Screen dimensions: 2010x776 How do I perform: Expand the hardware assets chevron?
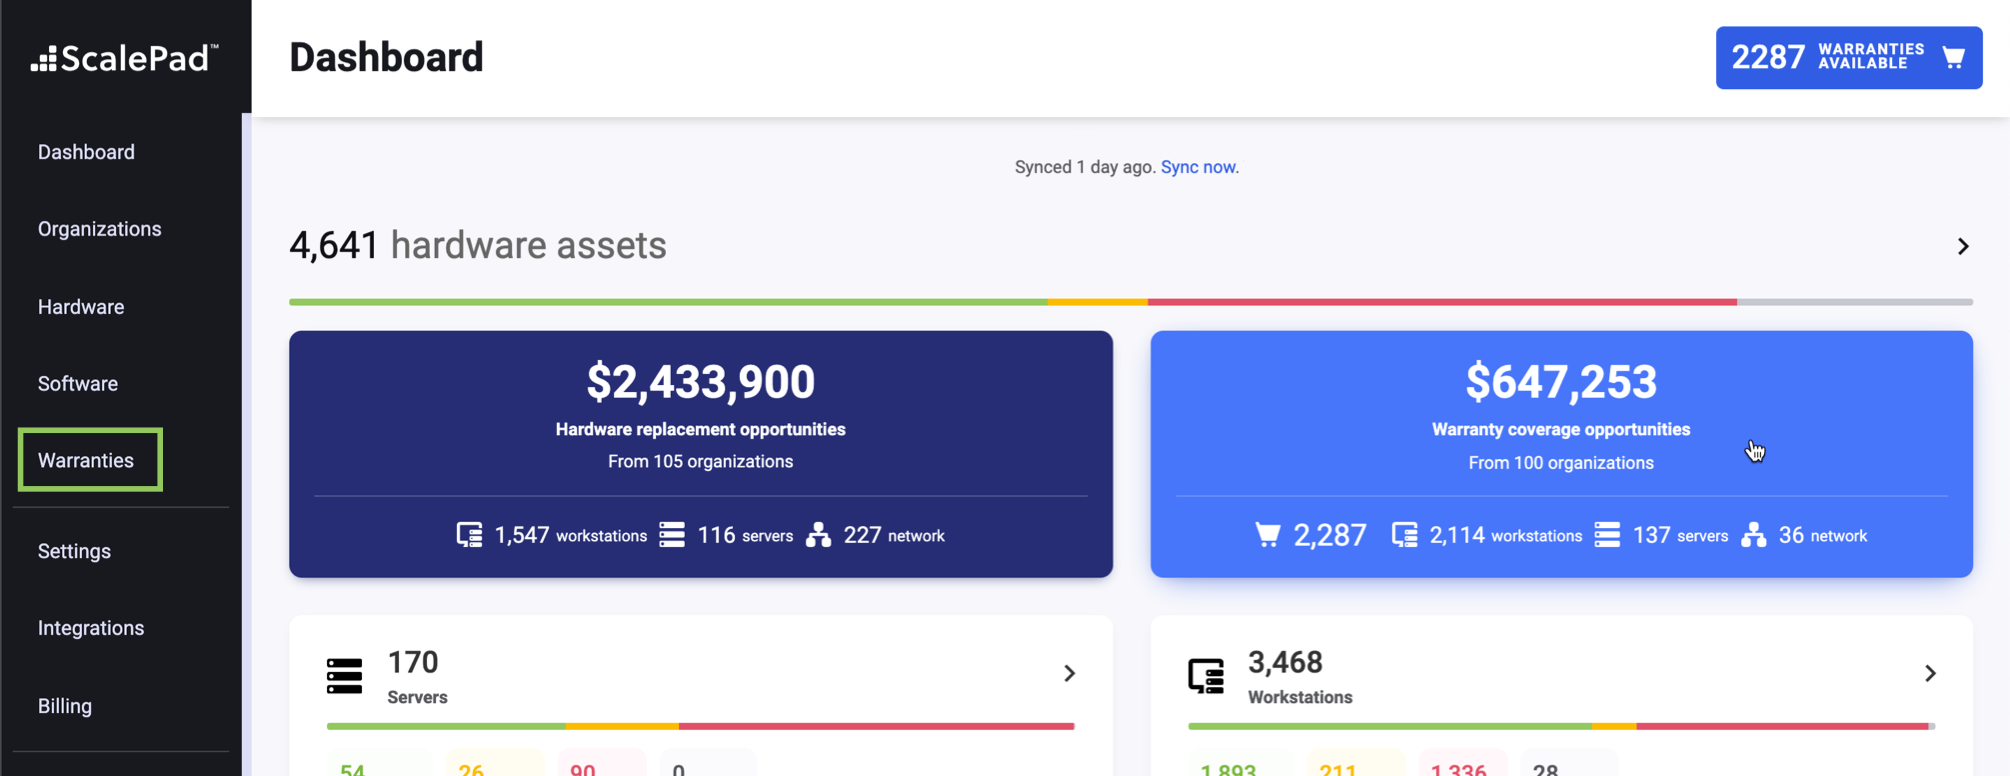click(x=1963, y=246)
